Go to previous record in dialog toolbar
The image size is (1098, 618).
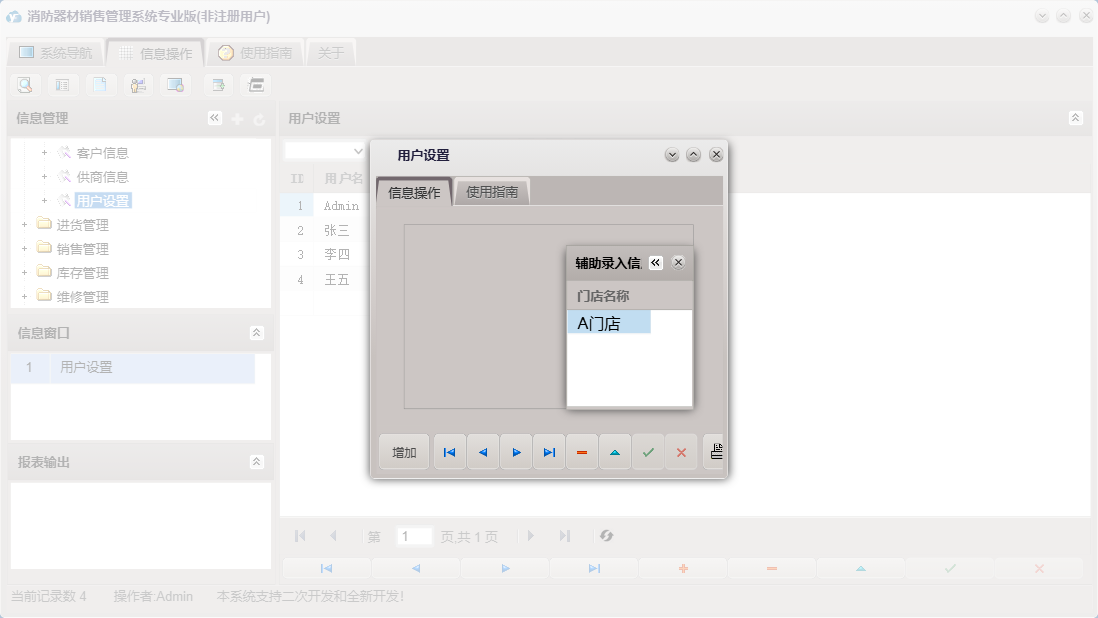(x=483, y=452)
